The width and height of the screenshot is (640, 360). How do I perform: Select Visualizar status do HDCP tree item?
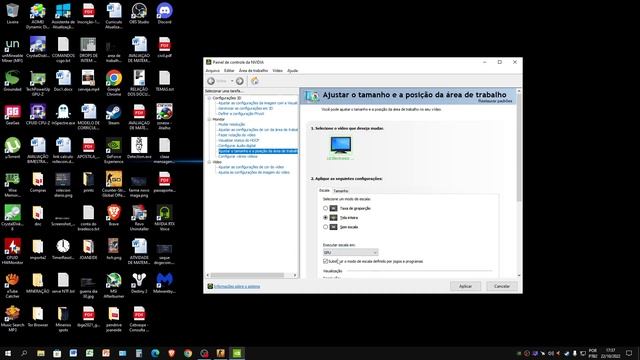239,140
